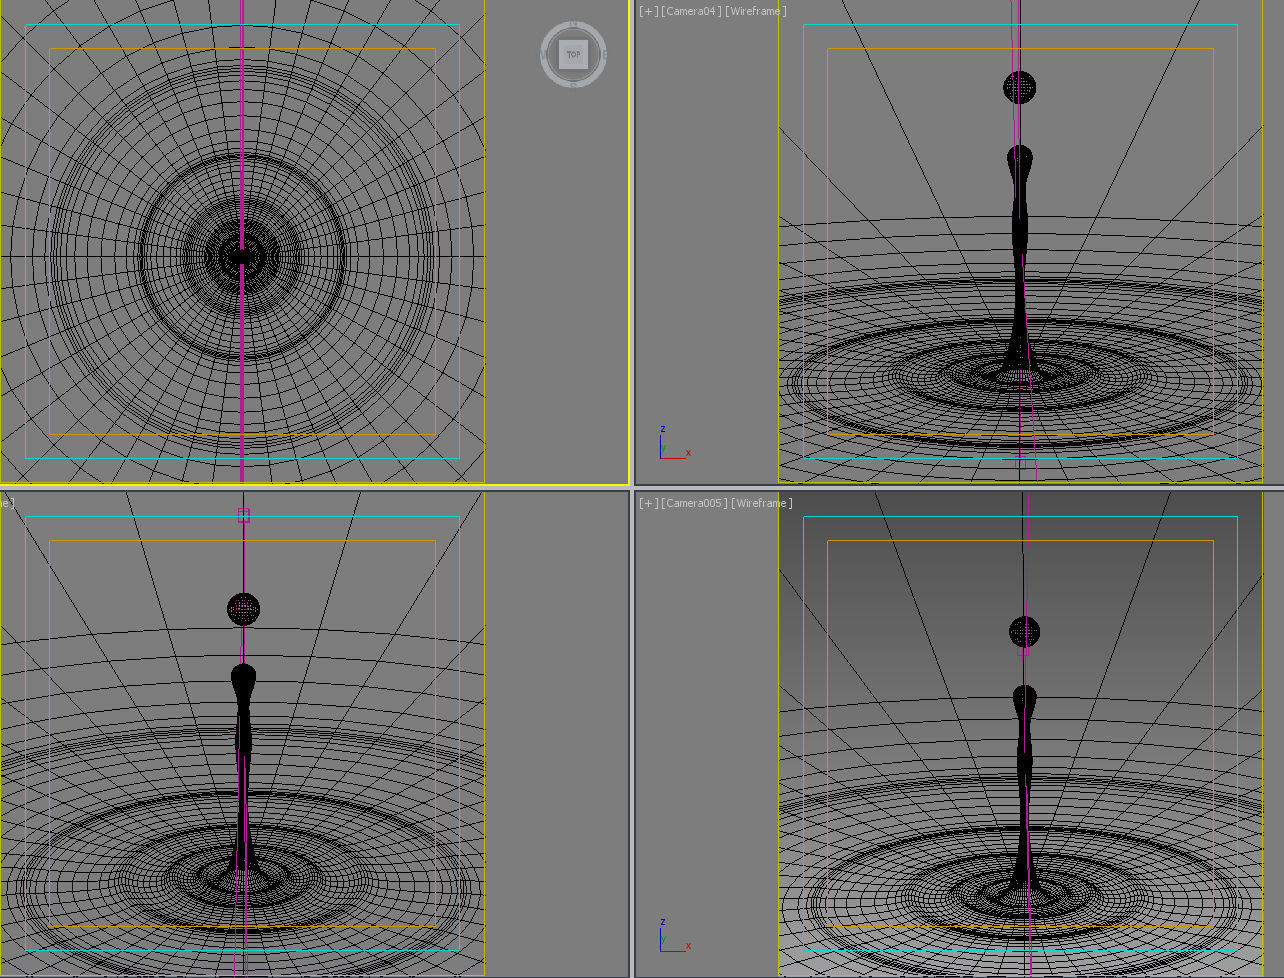Open the Wireframe shading menu in Camera04 viewport
The image size is (1284, 978).
[x=756, y=11]
